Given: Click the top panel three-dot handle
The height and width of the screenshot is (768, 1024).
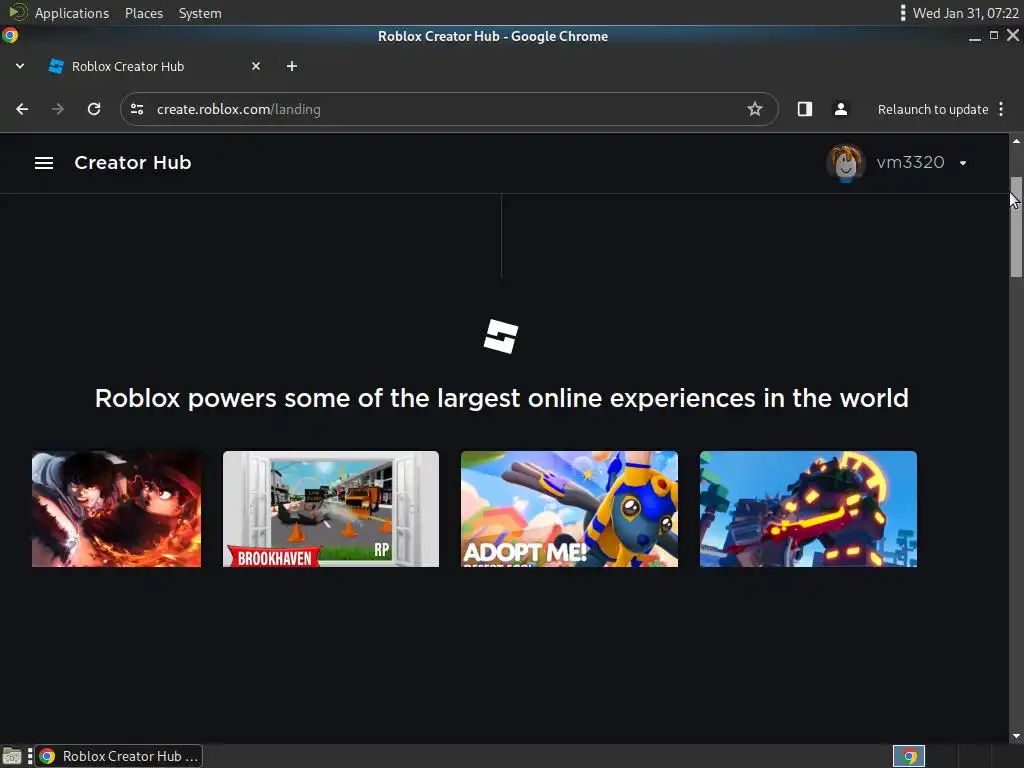Looking at the screenshot, I should [903, 13].
